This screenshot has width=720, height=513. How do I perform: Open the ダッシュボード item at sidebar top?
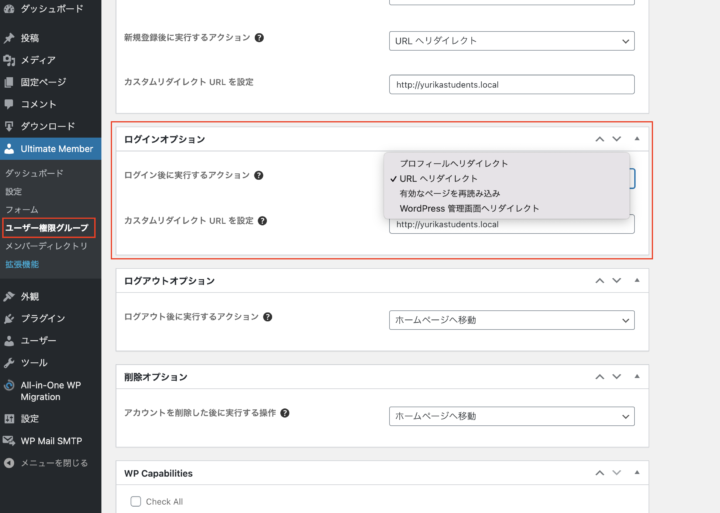51,9
